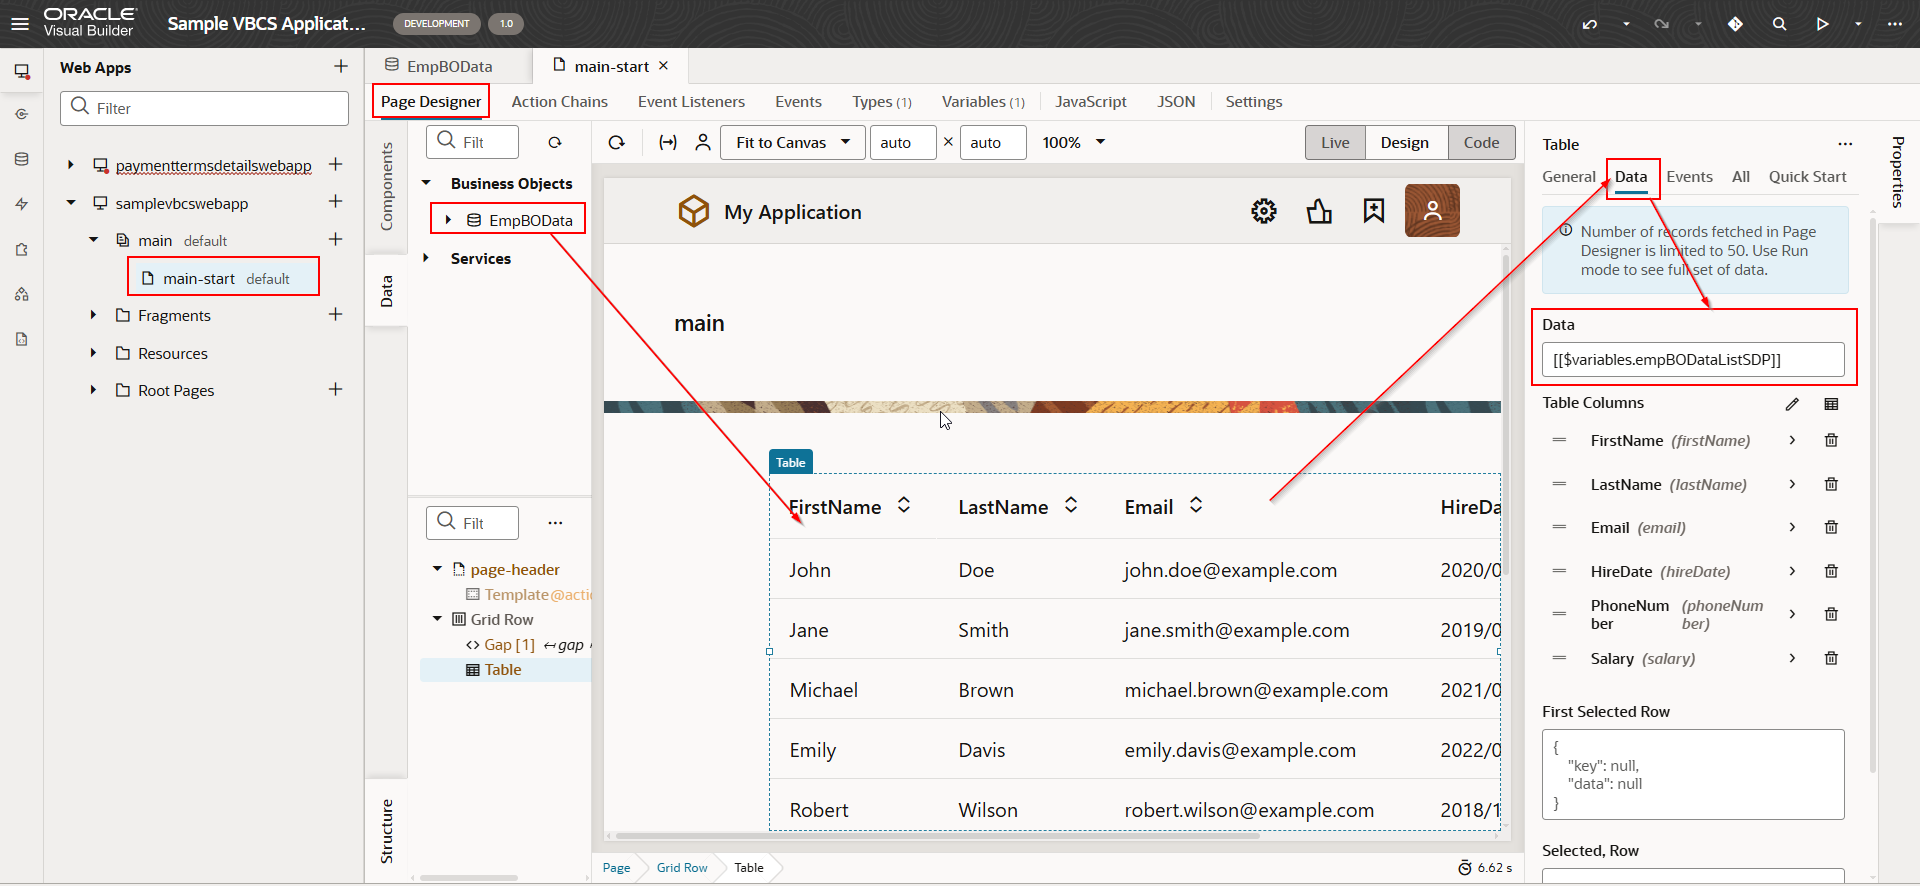Switch canvas to Code mode
This screenshot has width=1920, height=886.
[1481, 143]
